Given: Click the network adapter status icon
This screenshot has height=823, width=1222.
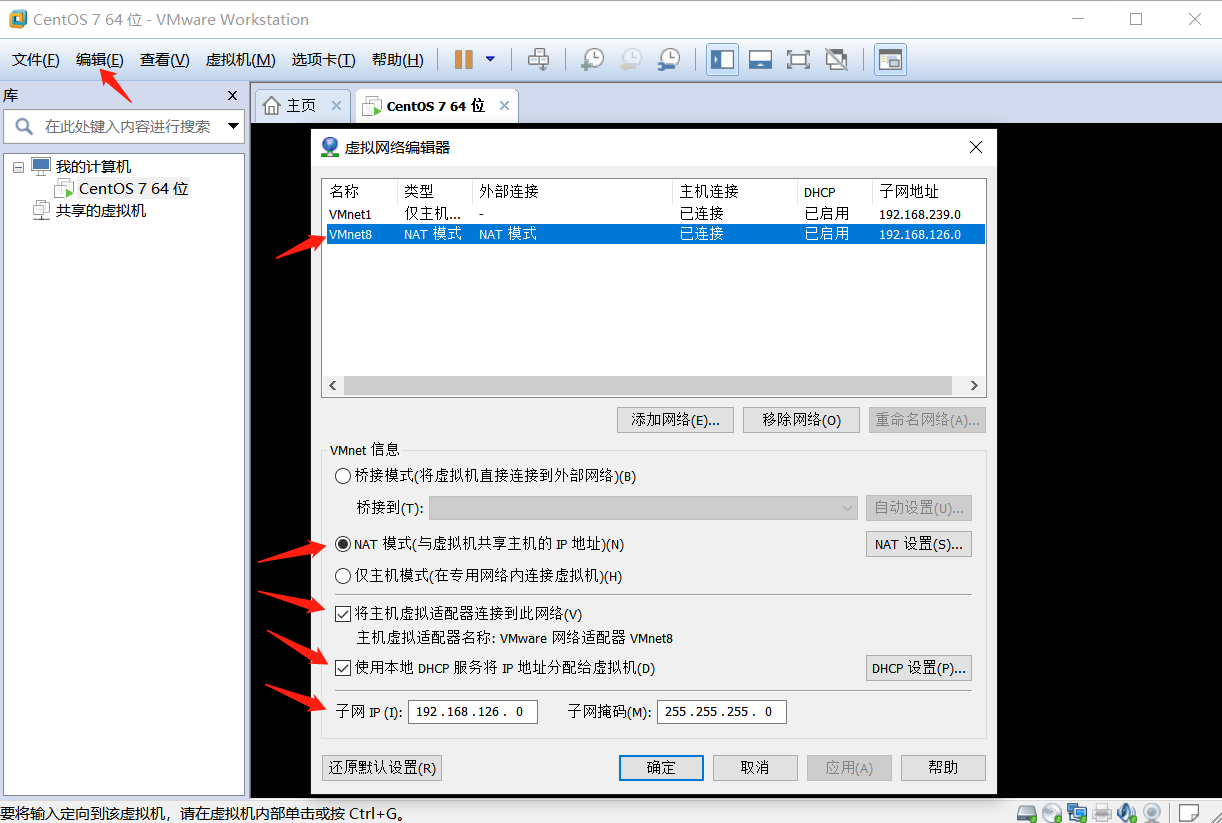Looking at the screenshot, I should tap(1077, 812).
